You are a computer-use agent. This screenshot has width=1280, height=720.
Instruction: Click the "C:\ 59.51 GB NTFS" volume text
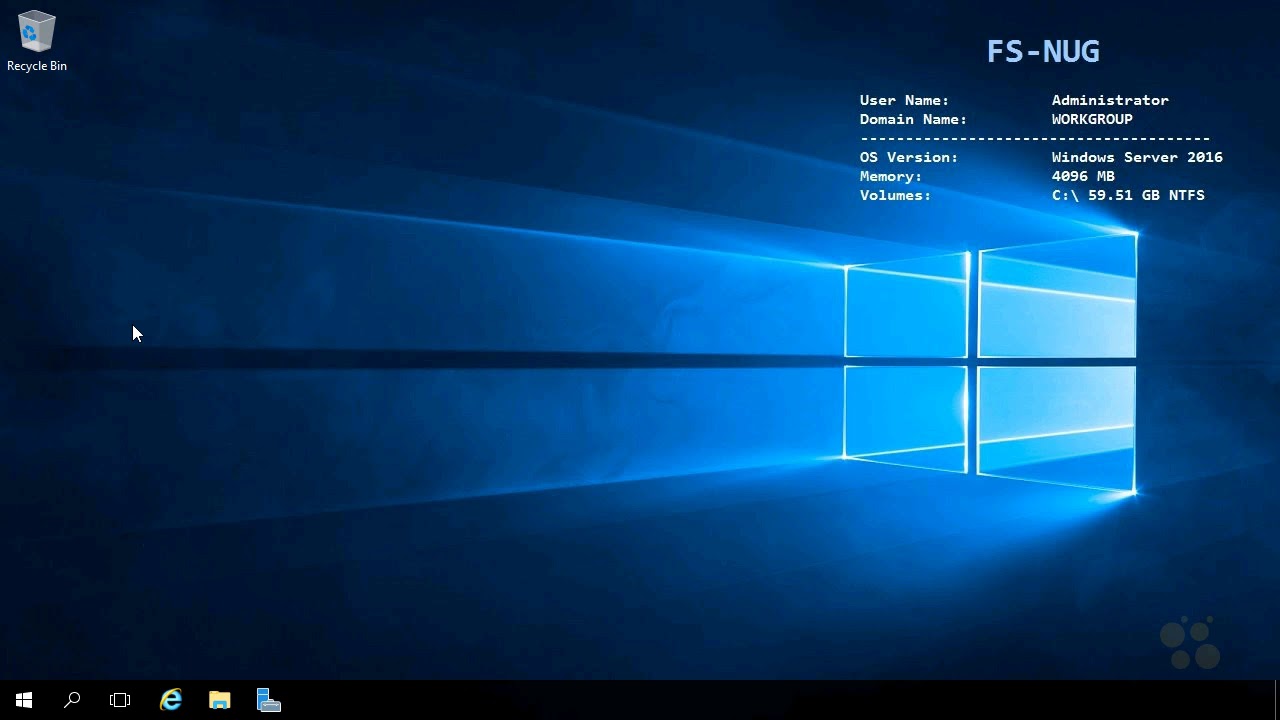1128,195
